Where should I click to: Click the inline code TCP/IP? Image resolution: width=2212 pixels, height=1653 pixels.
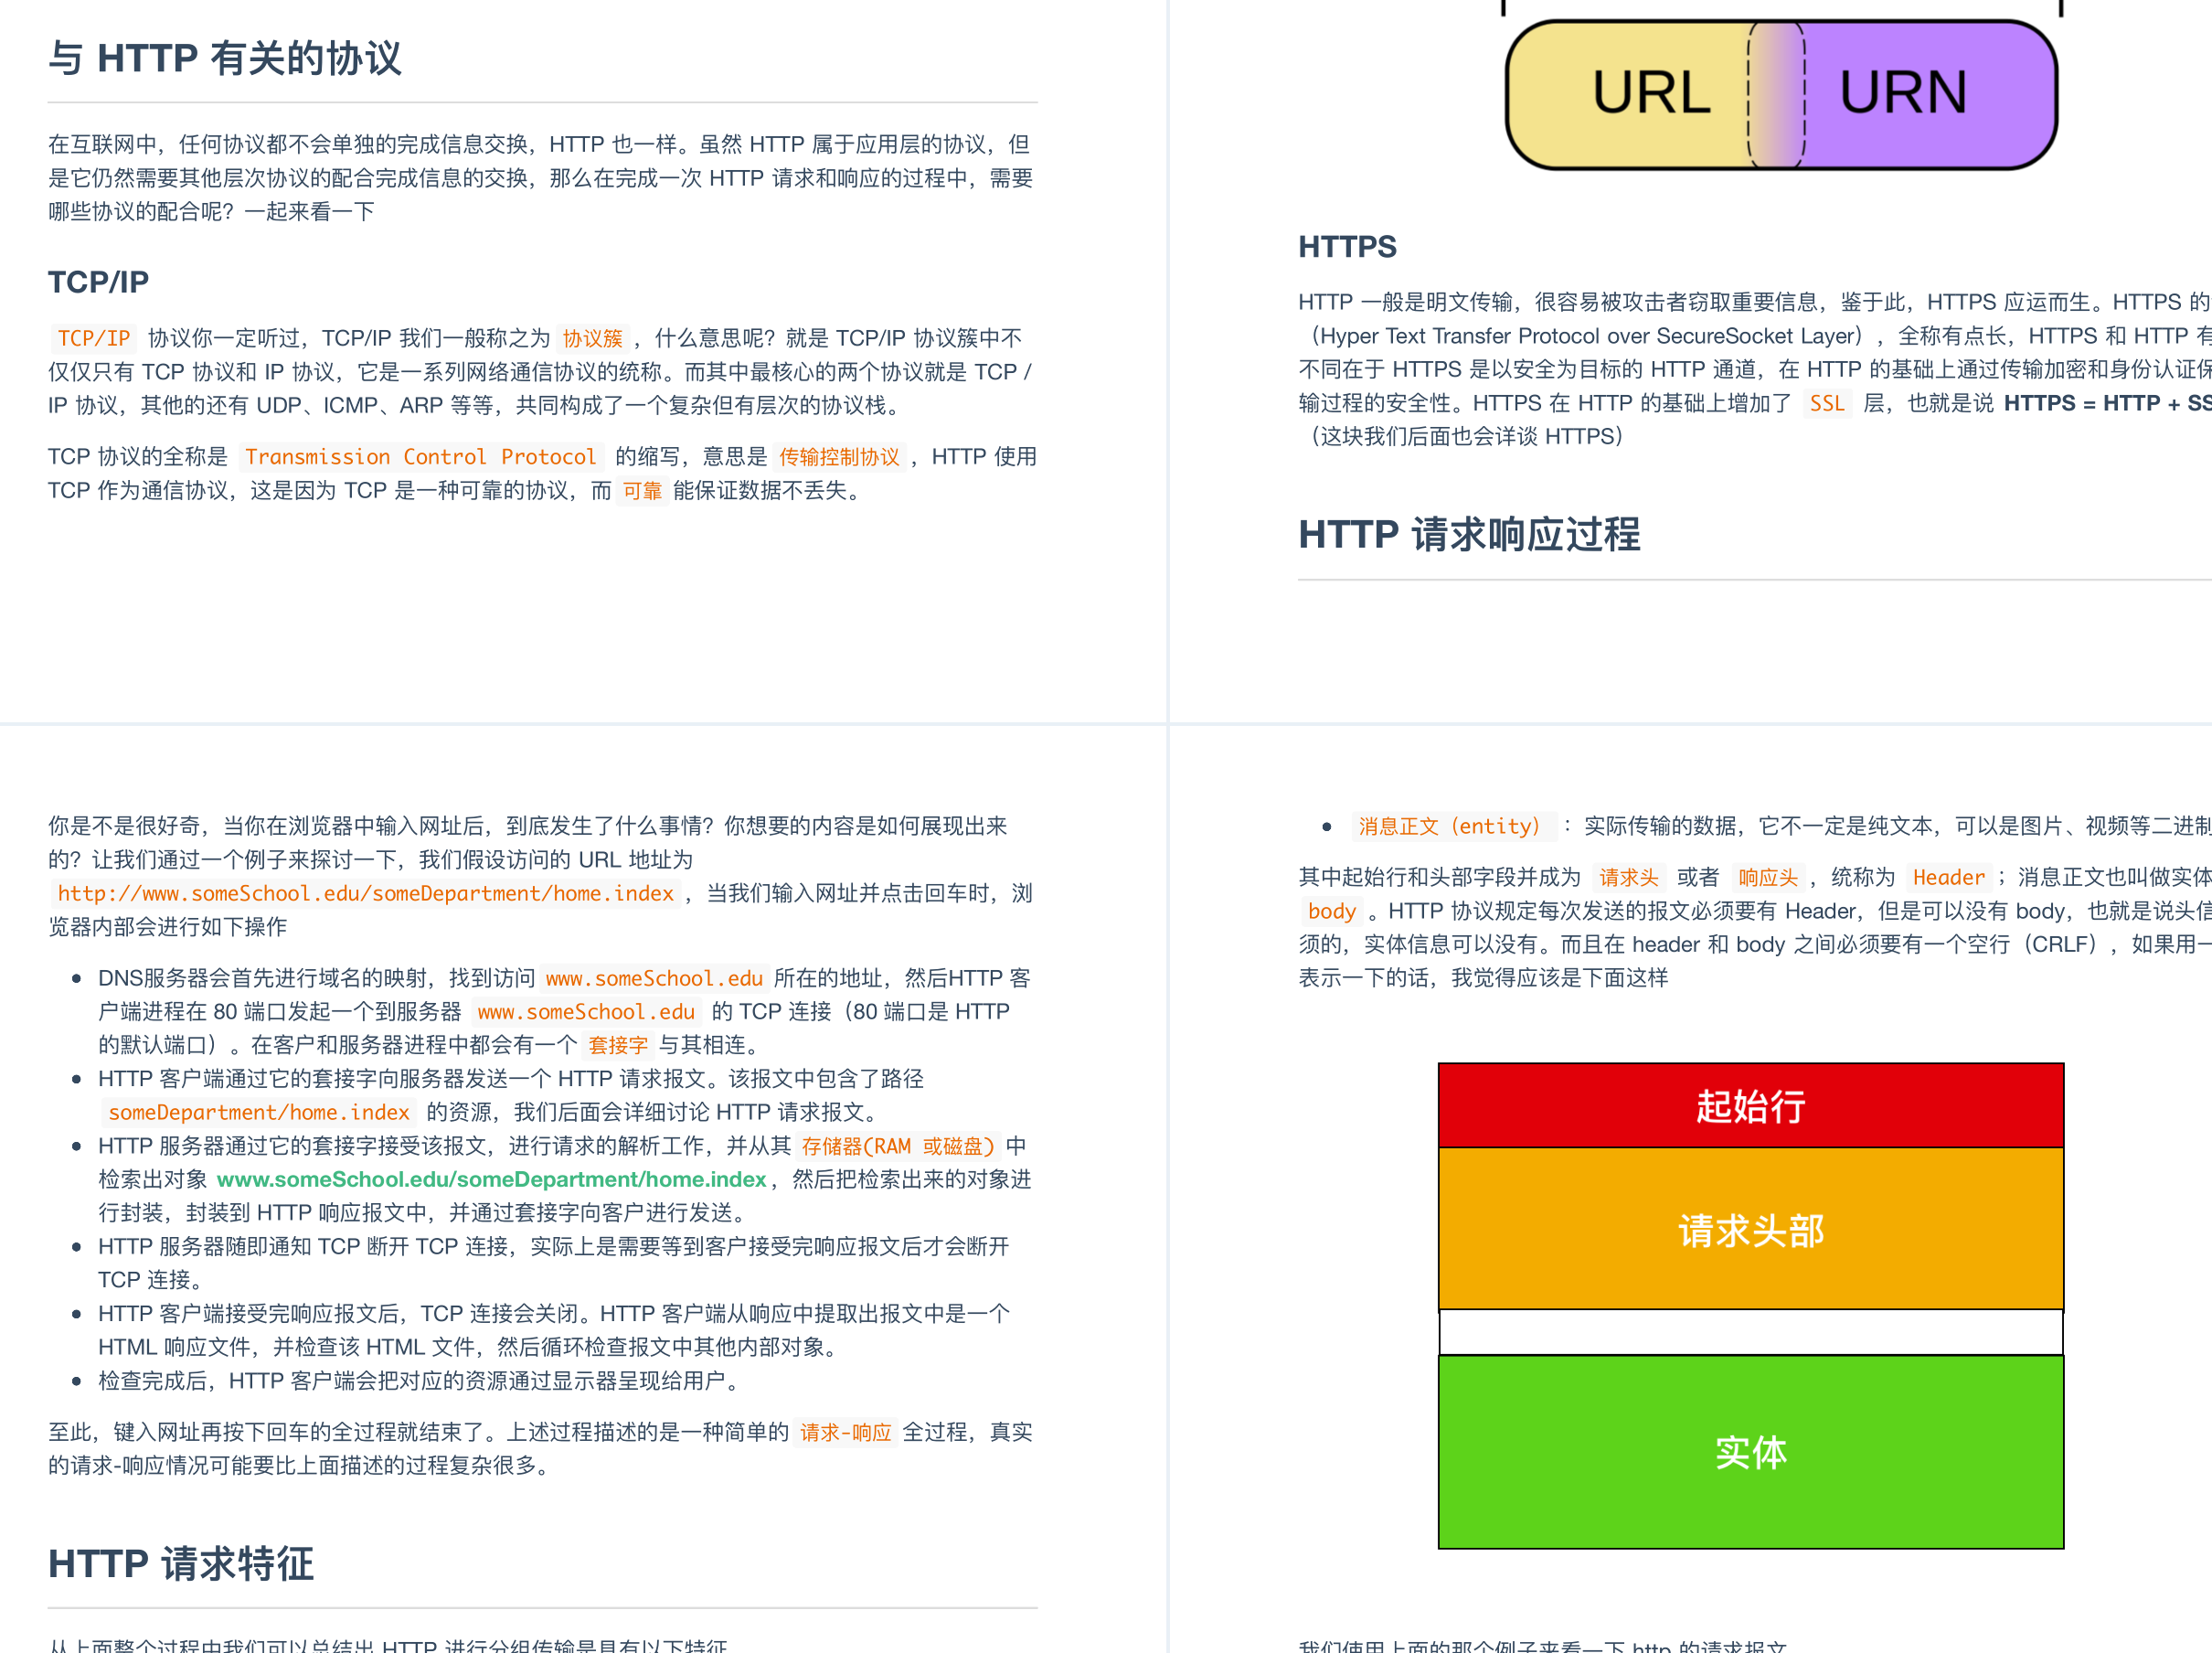click(94, 338)
